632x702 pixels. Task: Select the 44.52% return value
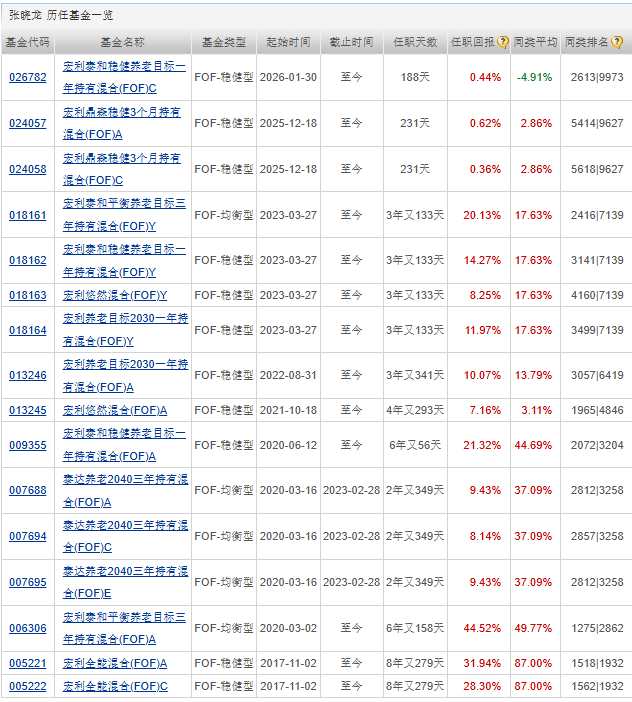[x=482, y=628]
